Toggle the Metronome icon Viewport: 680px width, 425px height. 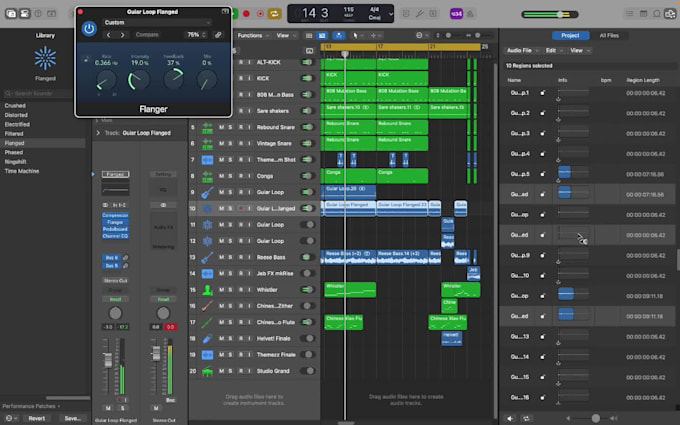point(470,14)
